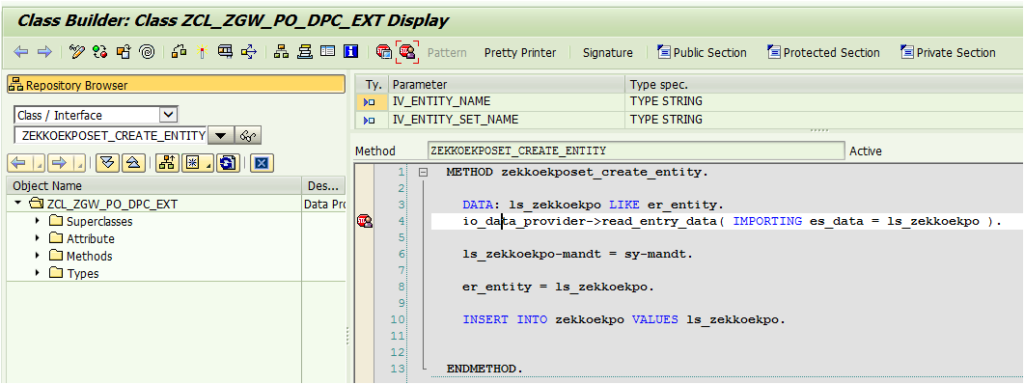Click the spiral Enhance icon
Screen dimensions: 1024x384
tap(147, 53)
